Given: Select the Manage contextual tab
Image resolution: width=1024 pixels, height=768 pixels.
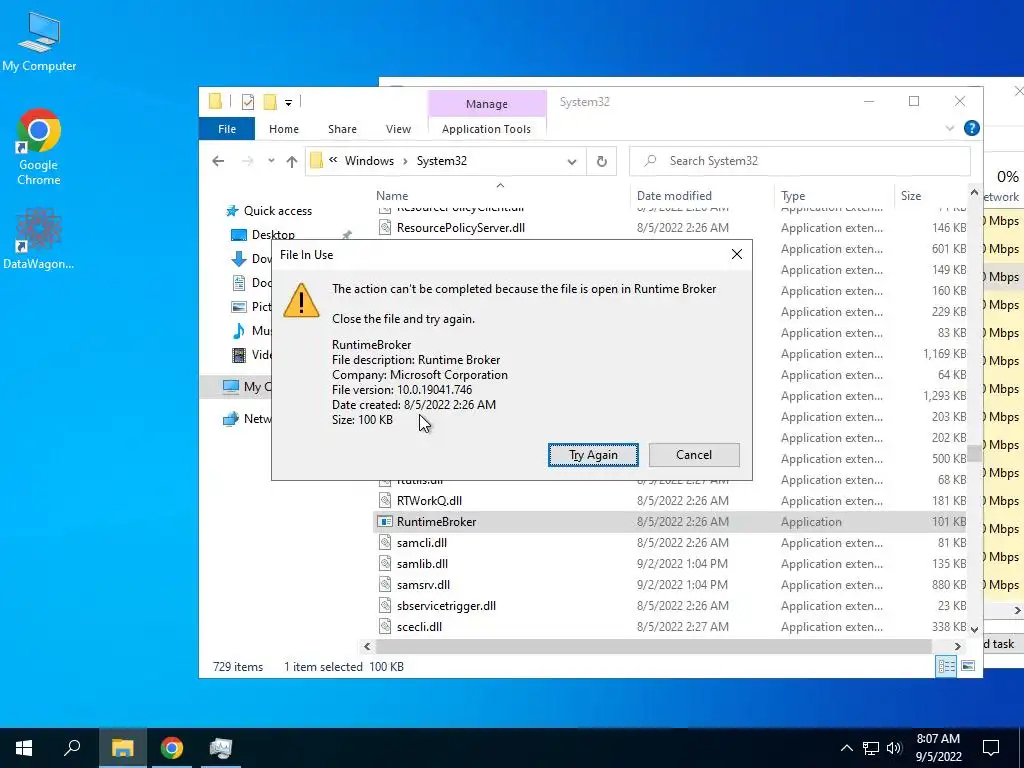Looking at the screenshot, I should pos(487,104).
